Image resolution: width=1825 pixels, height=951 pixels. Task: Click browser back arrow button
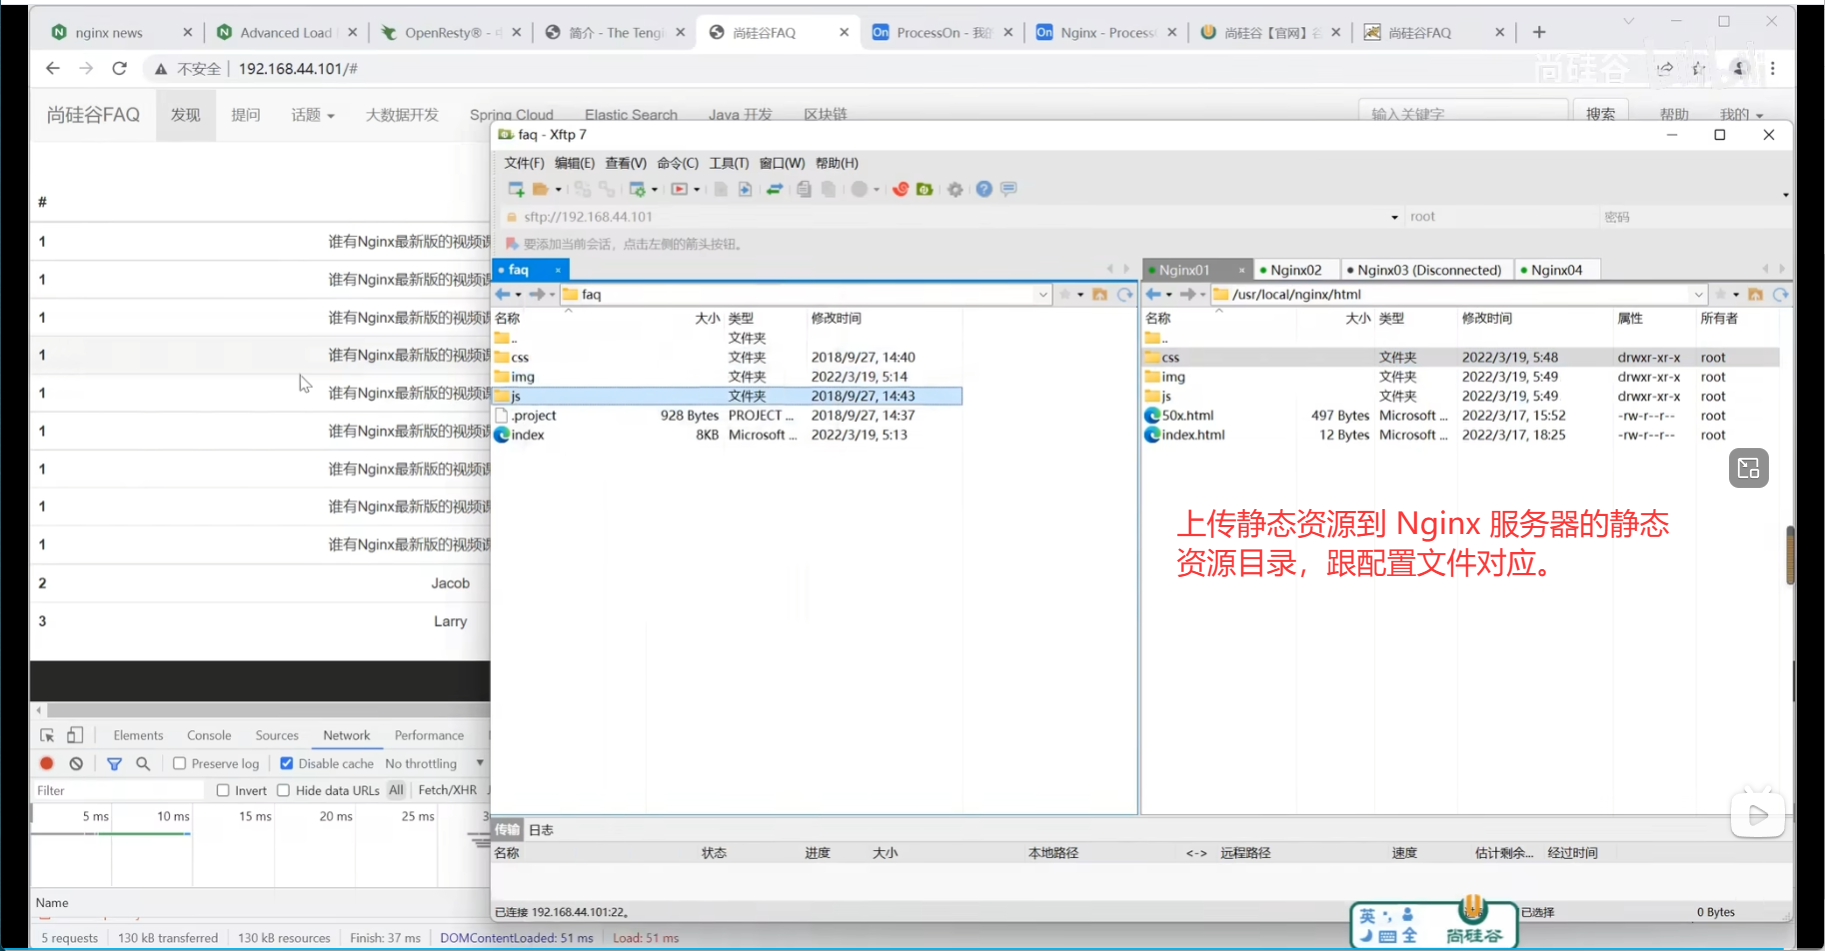pyautogui.click(x=52, y=68)
